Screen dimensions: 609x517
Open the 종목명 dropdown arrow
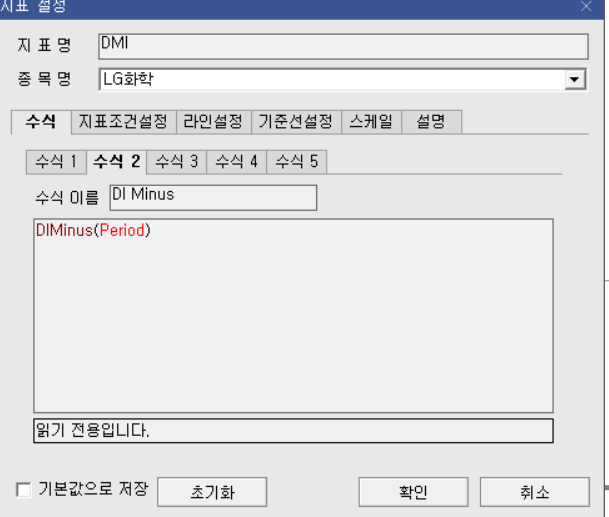[x=574, y=80]
